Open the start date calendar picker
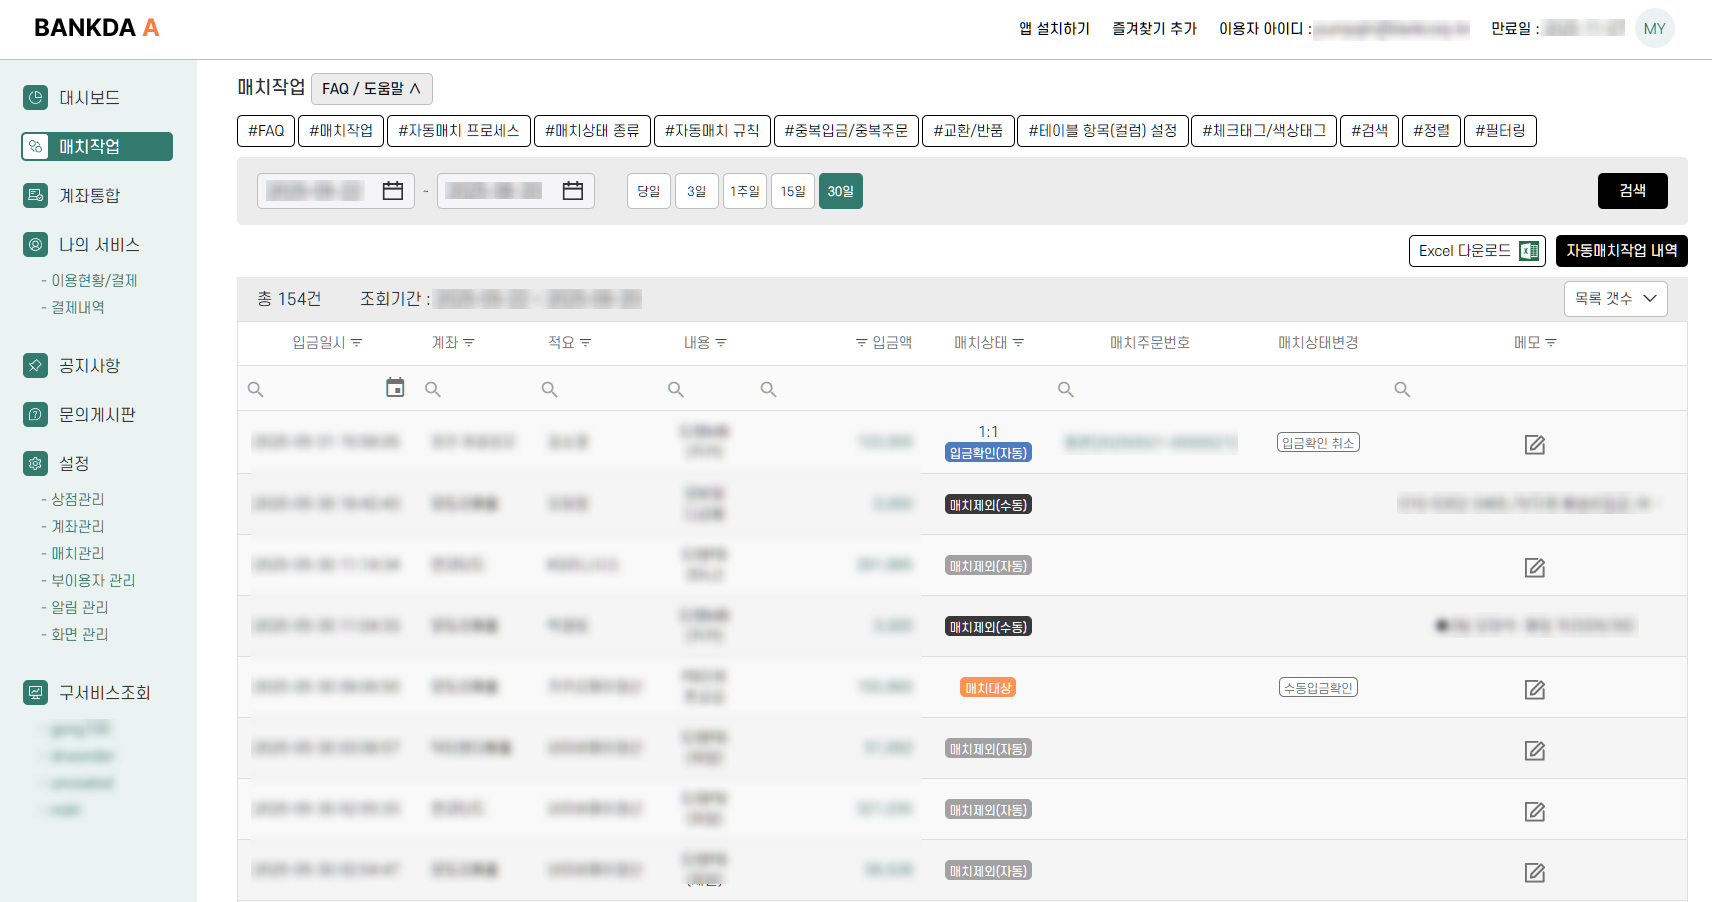 point(393,191)
